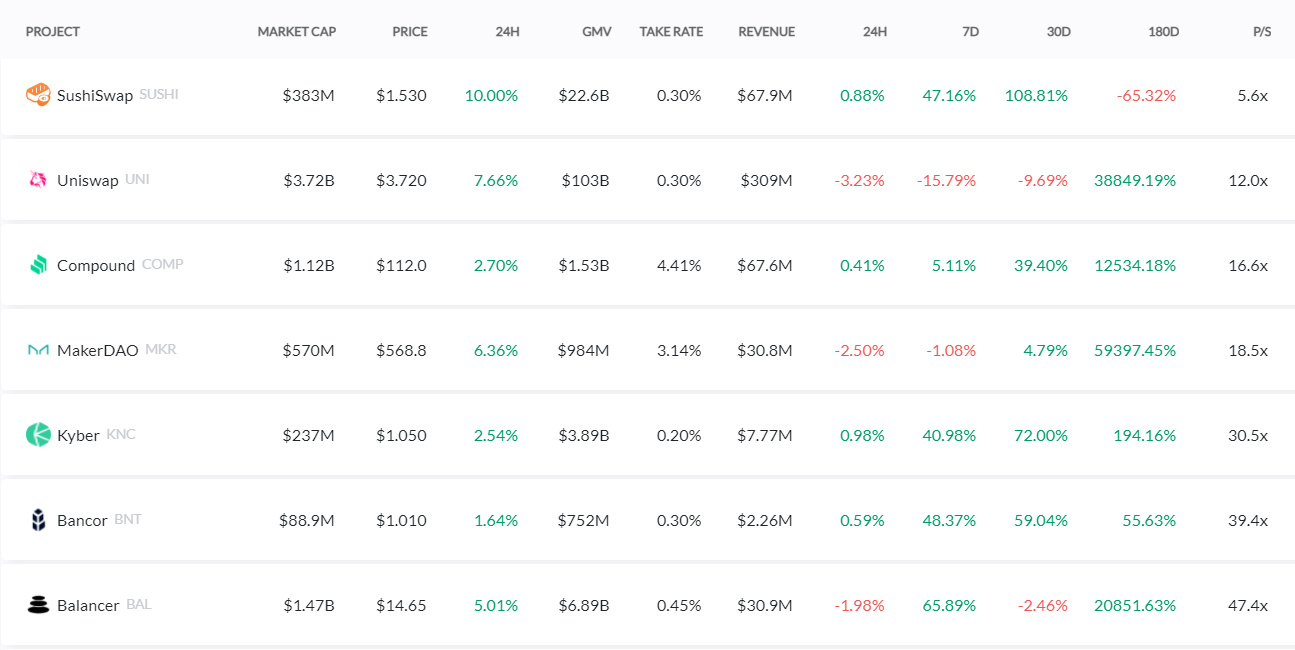Sort by the Price column header
The width and height of the screenshot is (1295, 650).
point(410,32)
